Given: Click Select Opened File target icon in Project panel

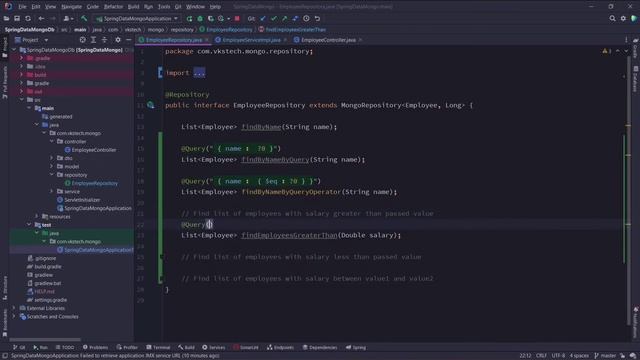Looking at the screenshot, I should pos(82,40).
